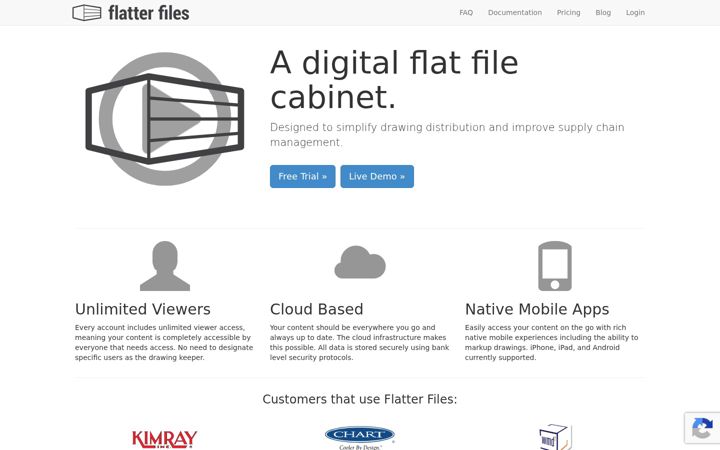This screenshot has width=720, height=450.
Task: Click the Flatter Files logo in header
Action: pos(131,13)
